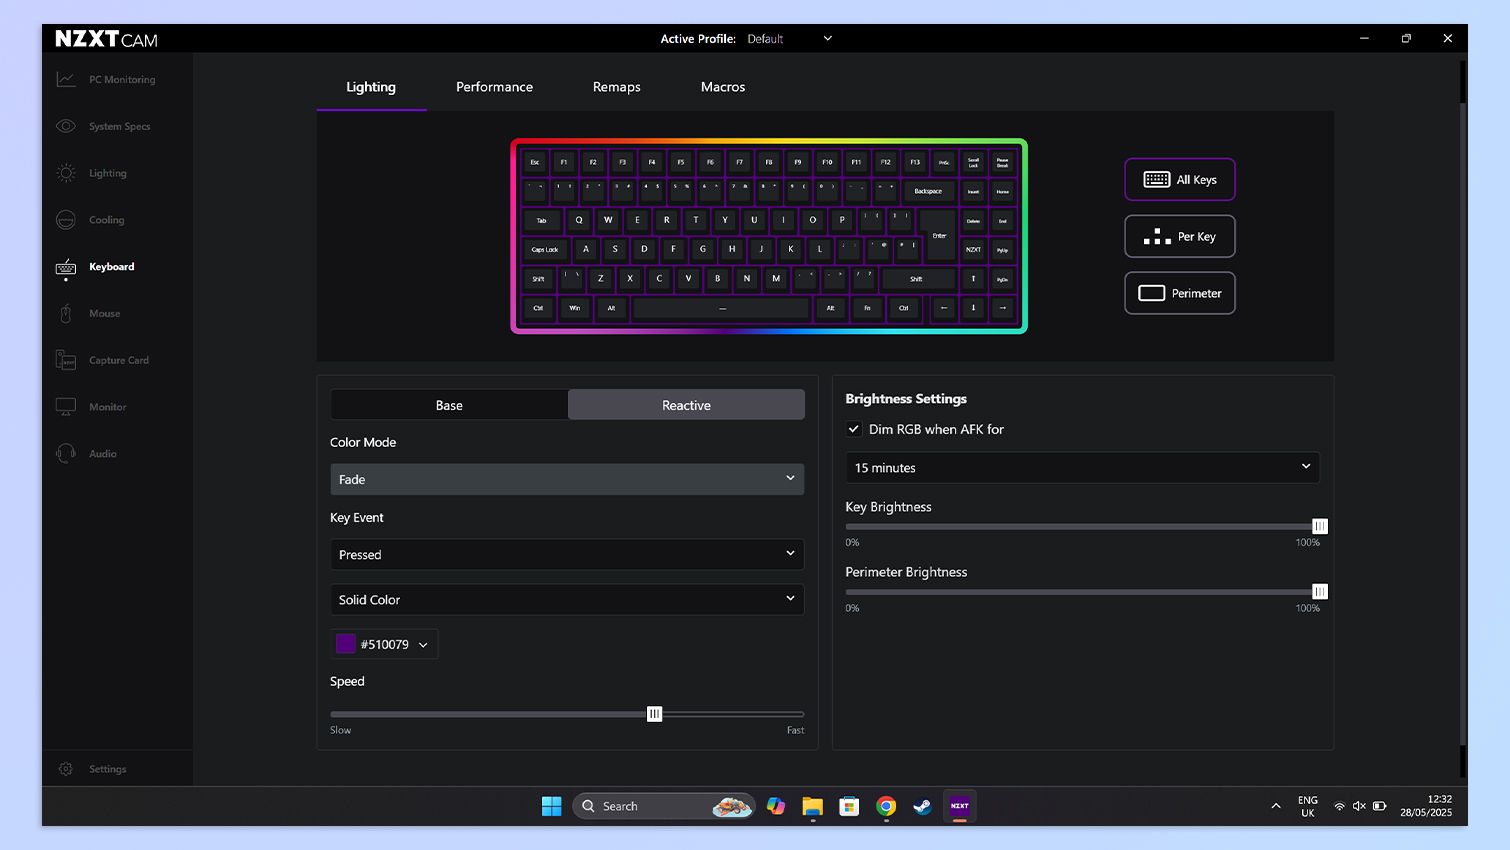This screenshot has width=1510, height=850.
Task: Open the Audio headset icon
Action: point(66,454)
